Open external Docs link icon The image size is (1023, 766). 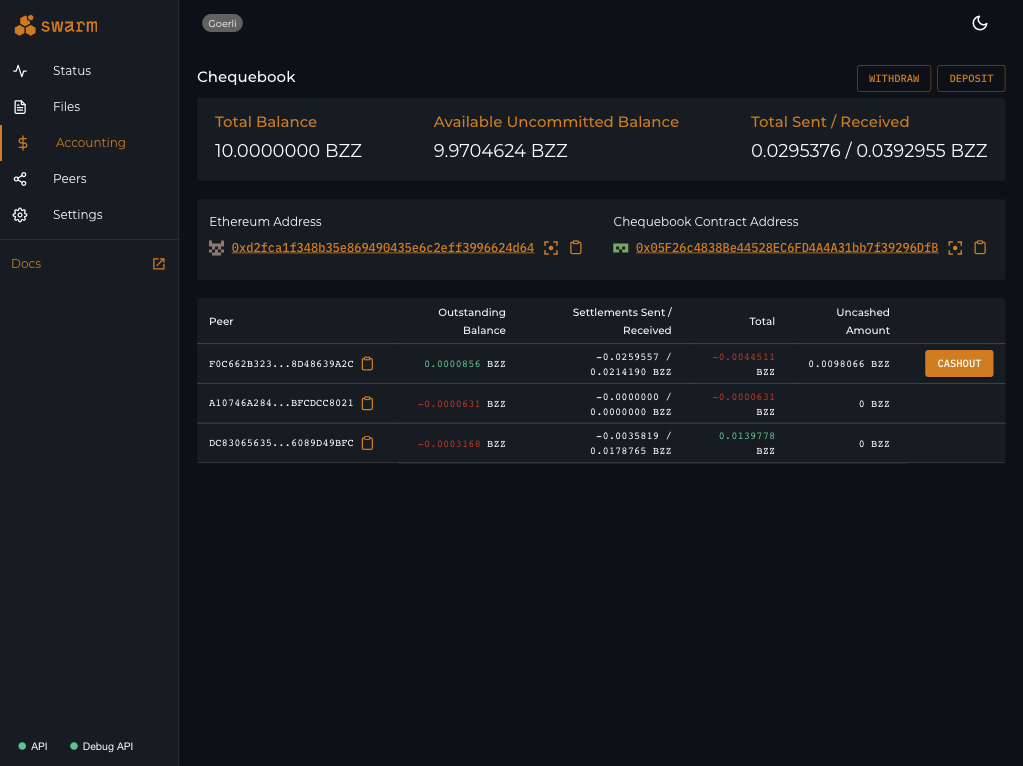[x=158, y=264]
